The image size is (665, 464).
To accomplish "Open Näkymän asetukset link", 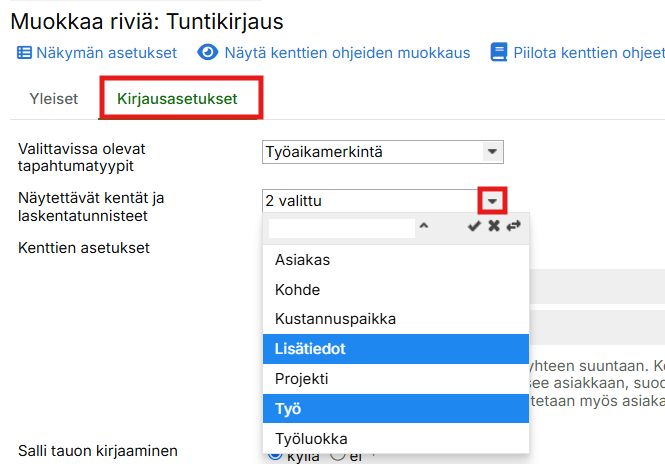I will click(x=106, y=53).
